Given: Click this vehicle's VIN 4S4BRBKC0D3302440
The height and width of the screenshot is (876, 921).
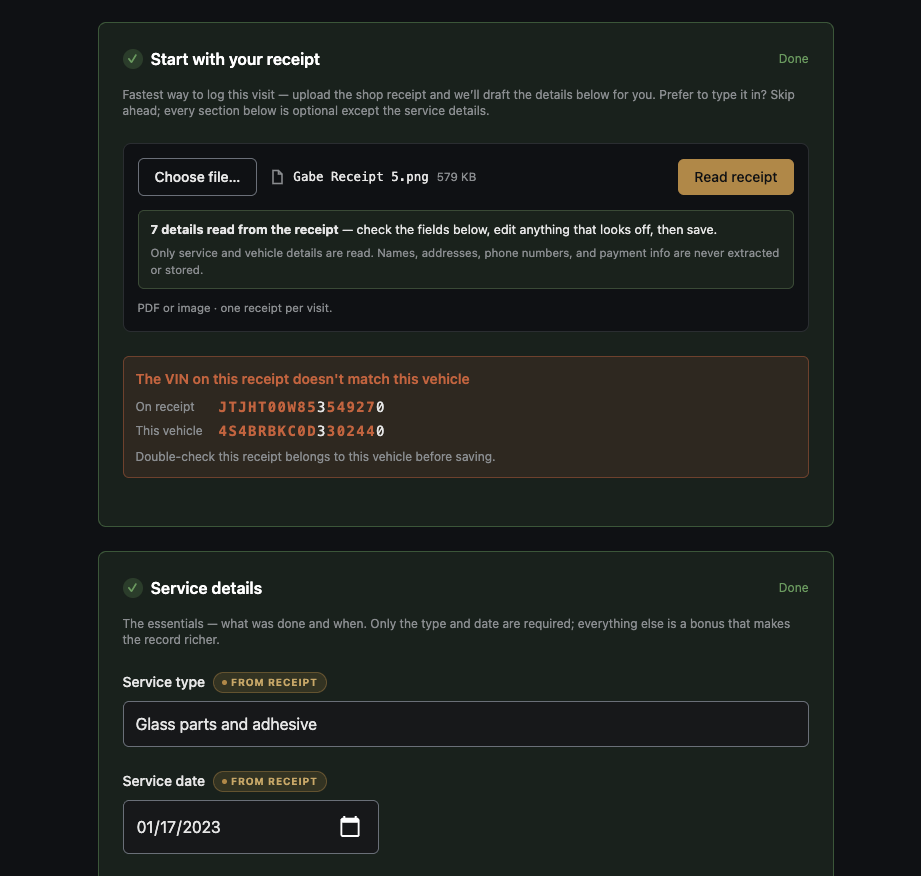Looking at the screenshot, I should click(301, 431).
